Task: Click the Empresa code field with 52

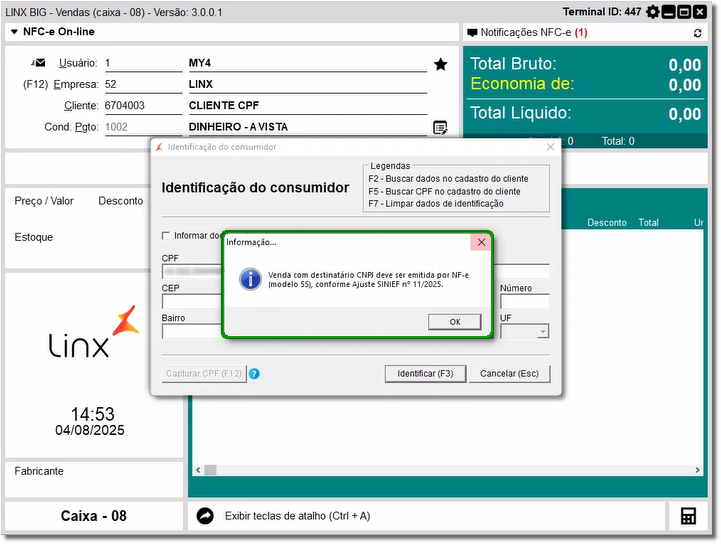Action: (x=143, y=85)
